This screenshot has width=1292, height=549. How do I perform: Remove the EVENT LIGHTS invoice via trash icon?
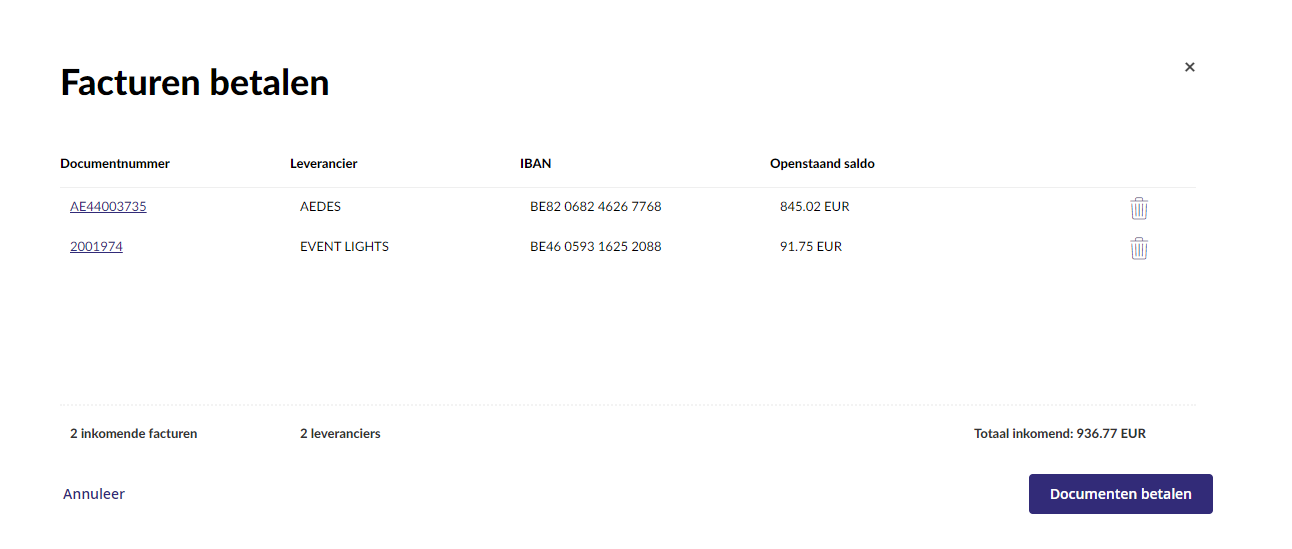coord(1139,248)
